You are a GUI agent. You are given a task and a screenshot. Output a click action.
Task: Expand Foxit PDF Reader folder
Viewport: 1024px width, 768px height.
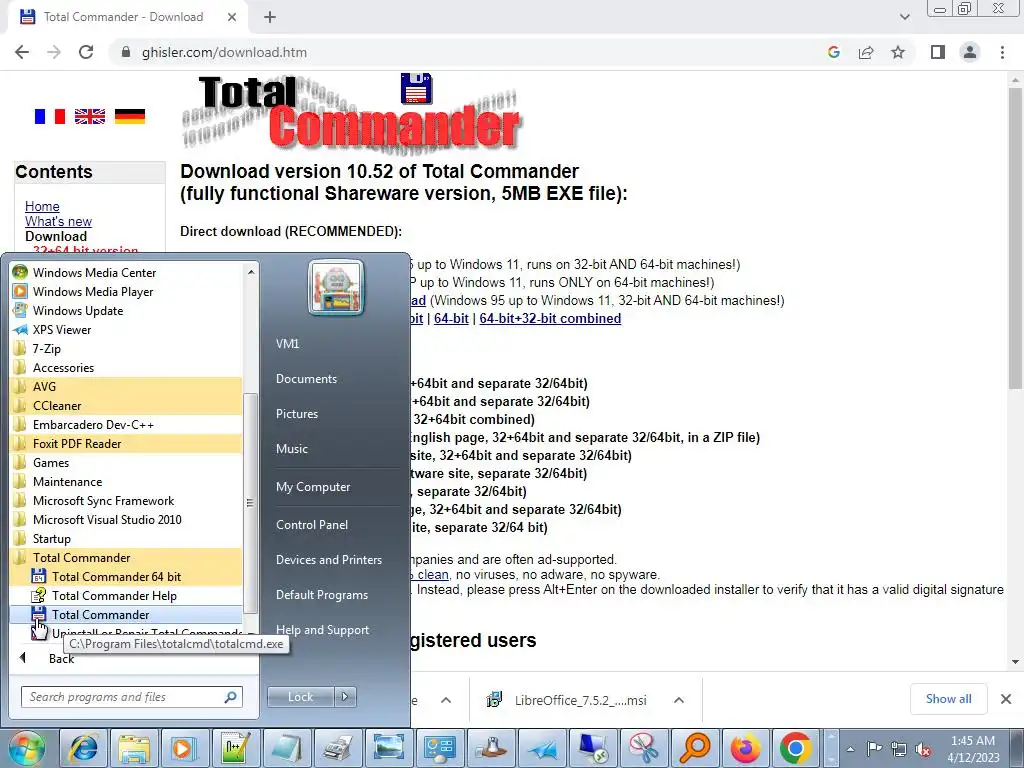pos(125,443)
